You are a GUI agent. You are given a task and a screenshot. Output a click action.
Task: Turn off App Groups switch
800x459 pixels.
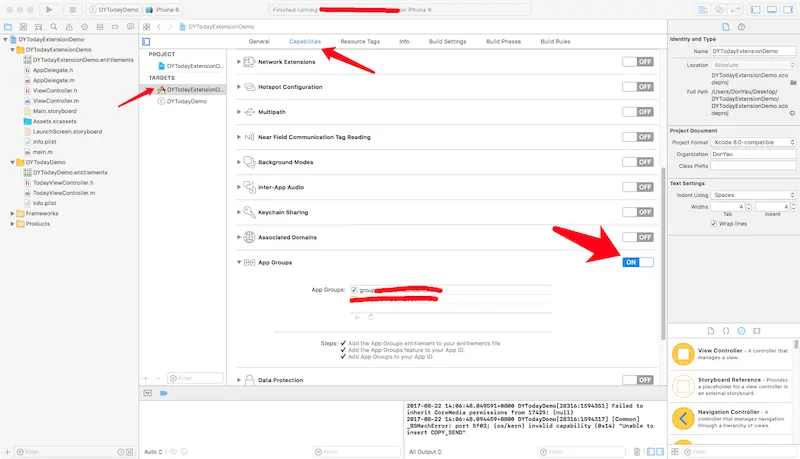pos(638,262)
